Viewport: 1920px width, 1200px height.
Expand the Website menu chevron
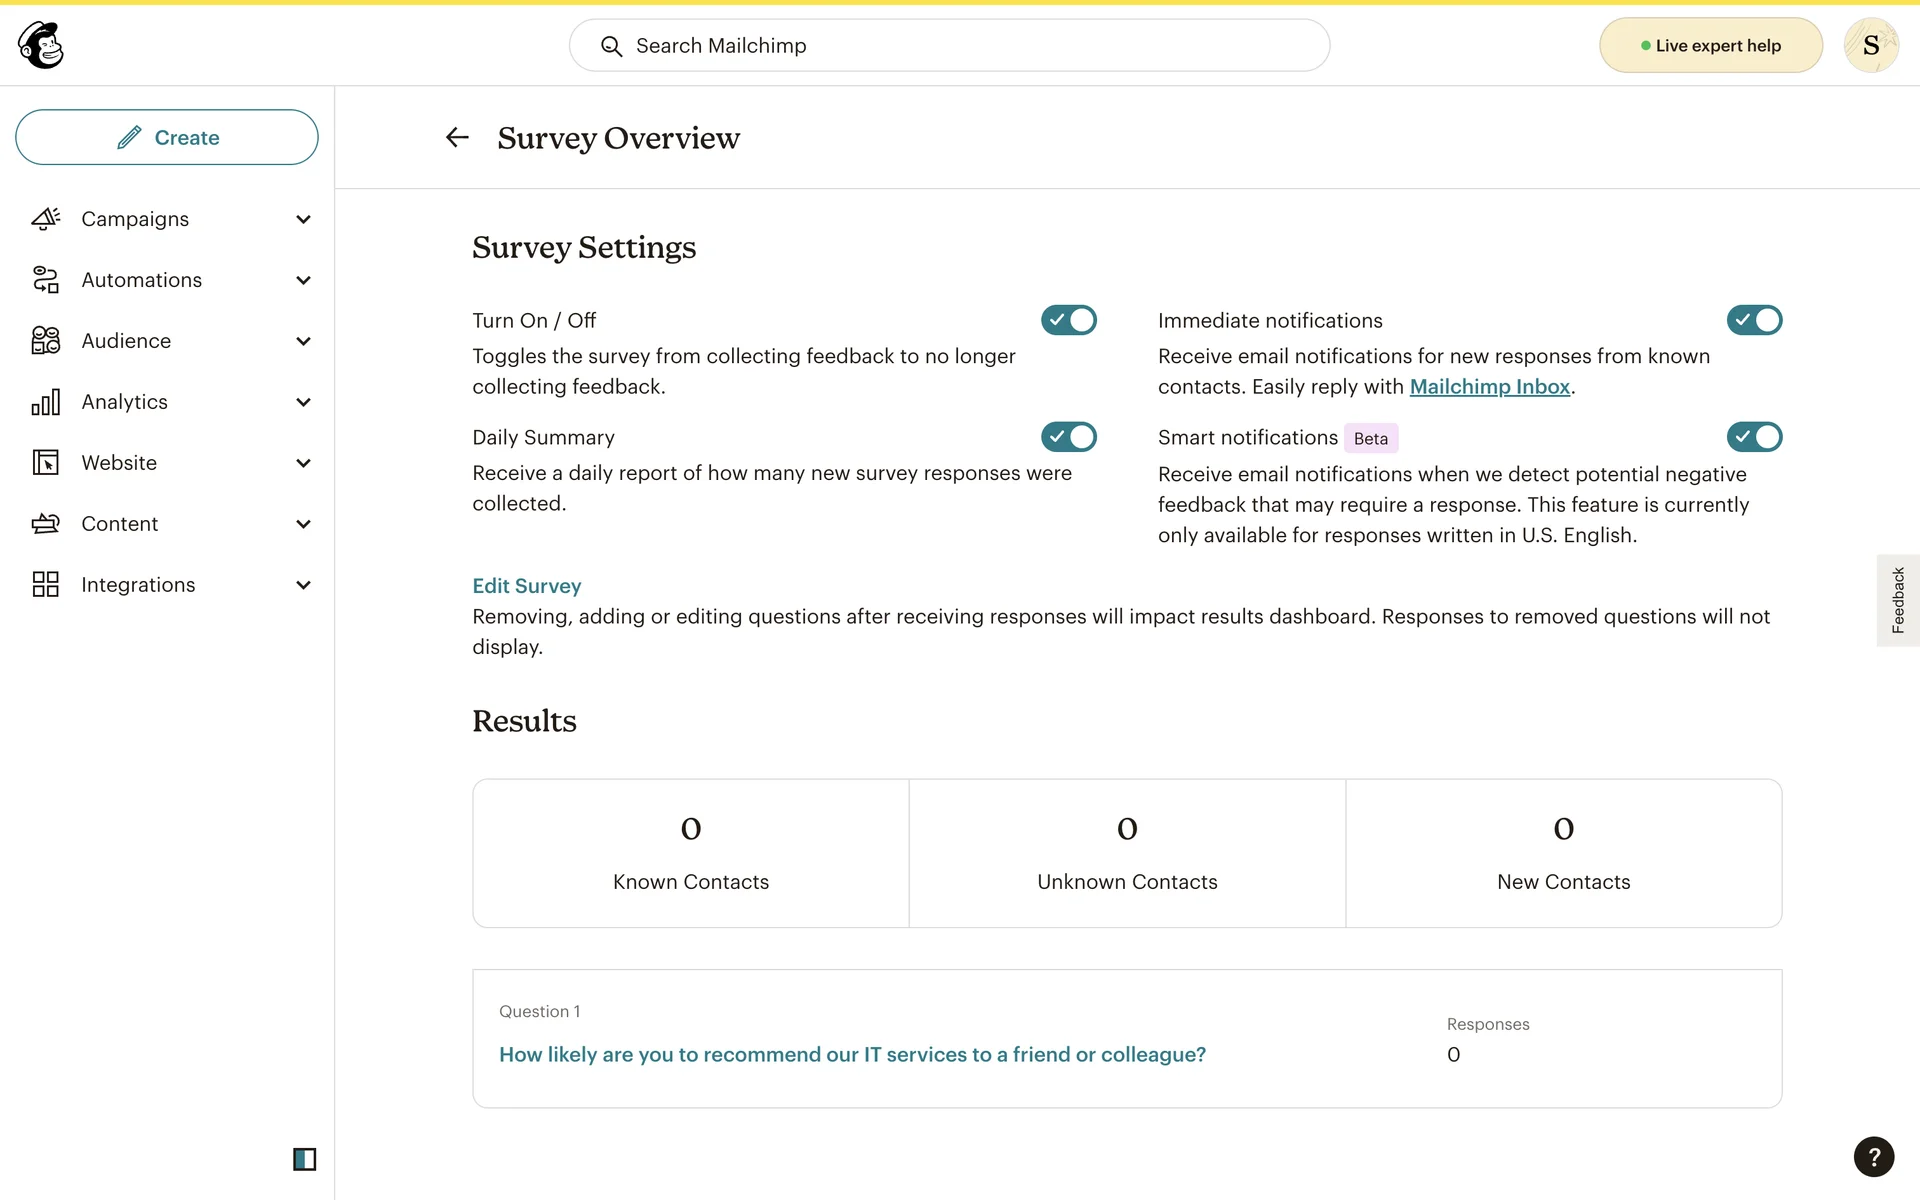coord(303,463)
